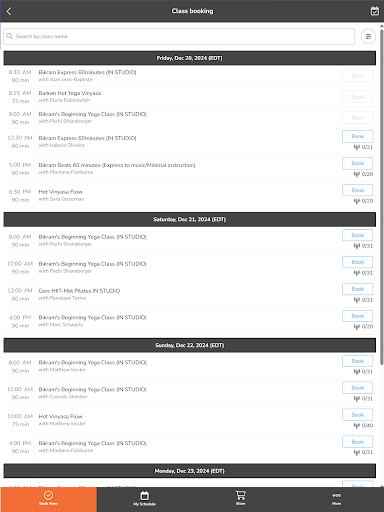Book the Saturday 8:00 AM Beginning Yoga class
The width and height of the screenshot is (384, 512).
coord(357,235)
